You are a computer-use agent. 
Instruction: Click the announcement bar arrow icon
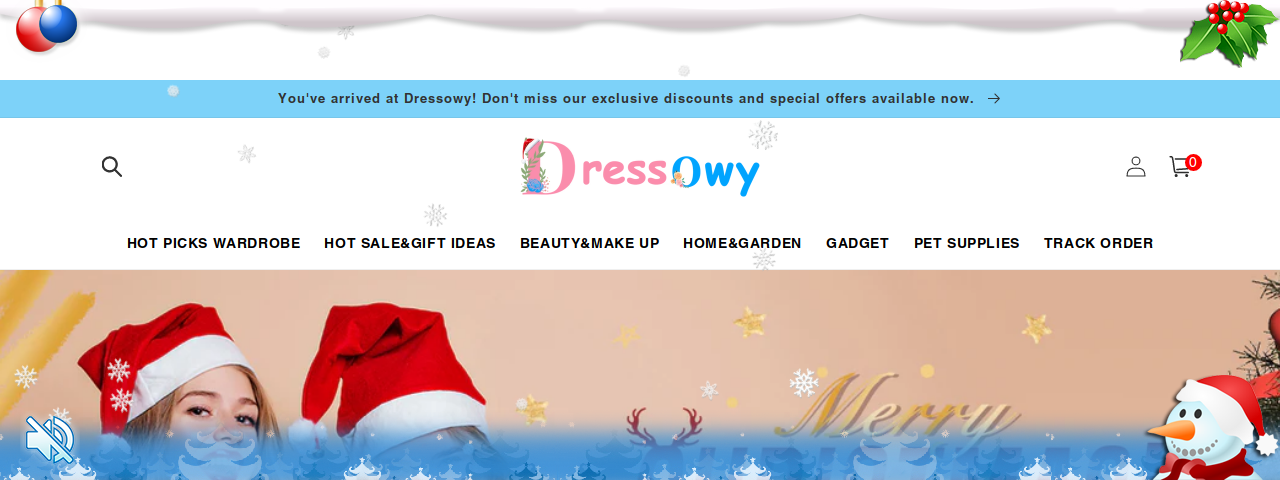pos(994,99)
